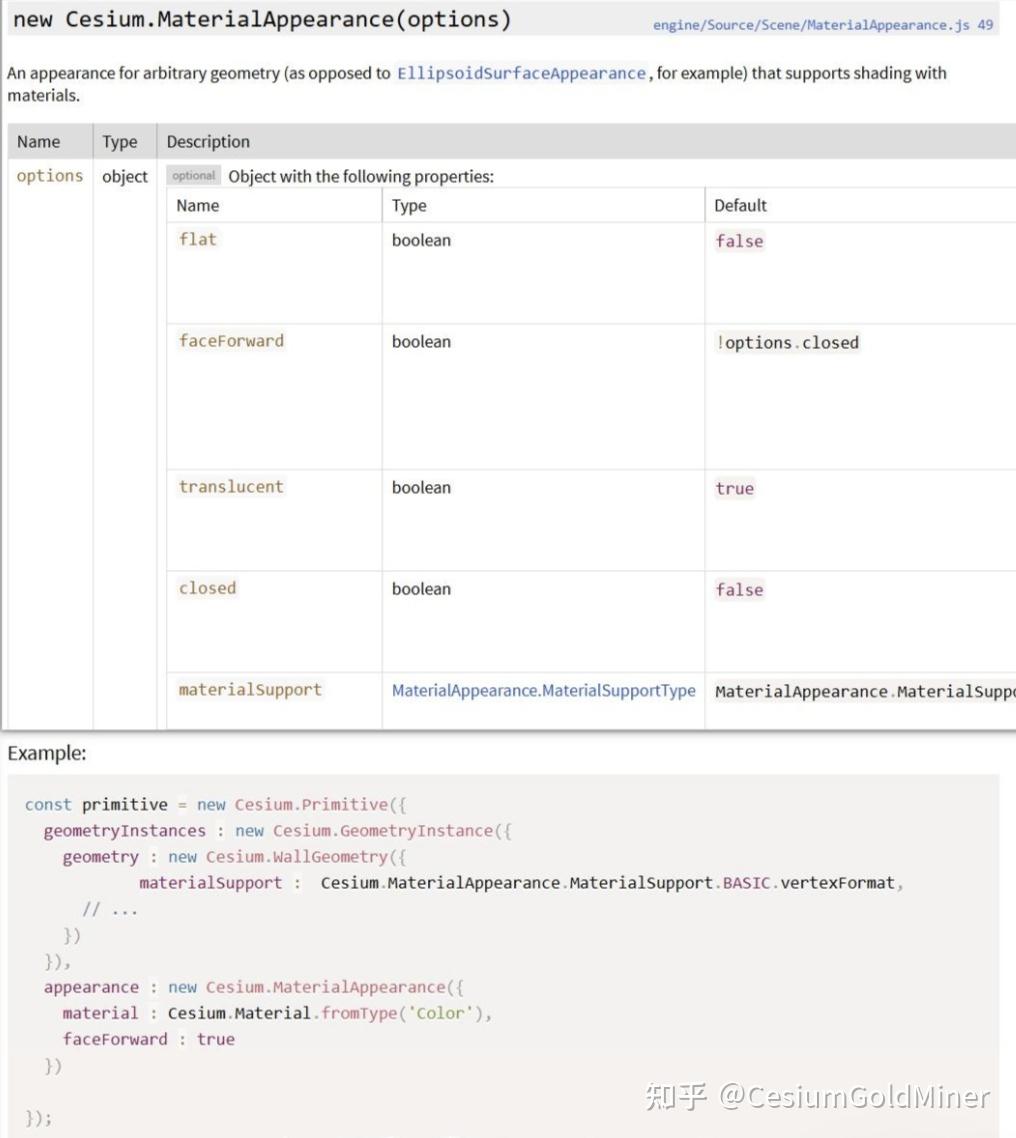Click the 'faceForward : true' code line

(x=148, y=1039)
